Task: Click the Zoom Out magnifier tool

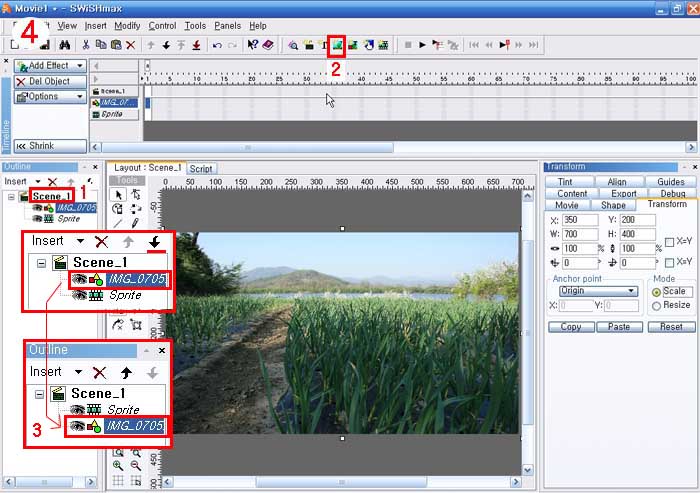Action: pyautogui.click(x=136, y=466)
